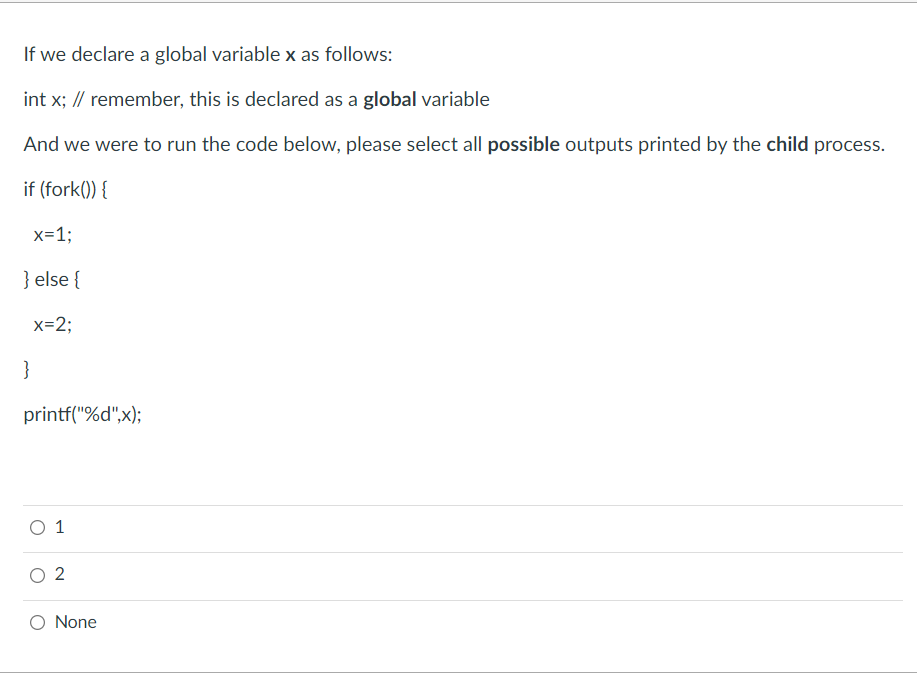Click the sentence "If we declare a global variable"
The width and height of the screenshot is (917, 678).
[x=152, y=54]
